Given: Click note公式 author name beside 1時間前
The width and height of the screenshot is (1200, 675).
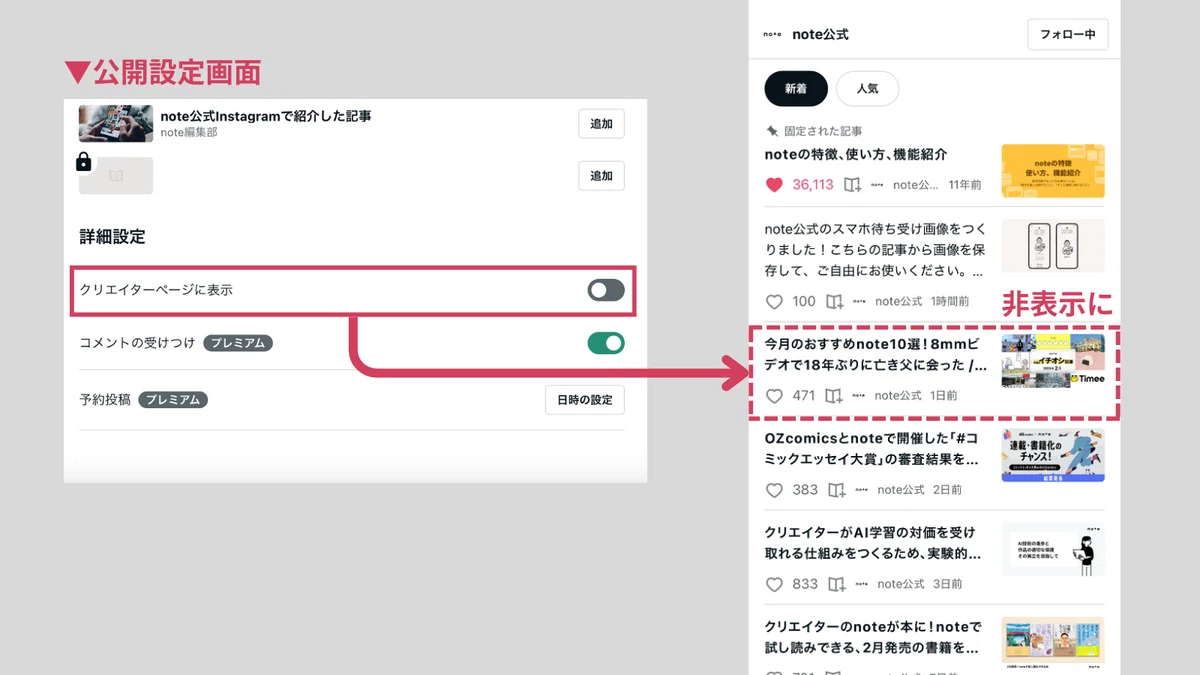Looking at the screenshot, I should 898,301.
